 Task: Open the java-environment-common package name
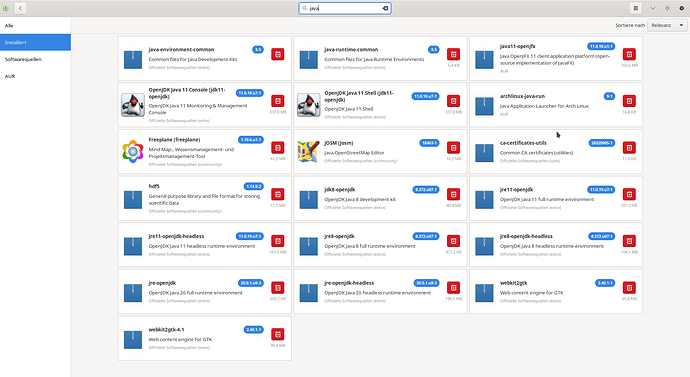pyautogui.click(x=181, y=49)
